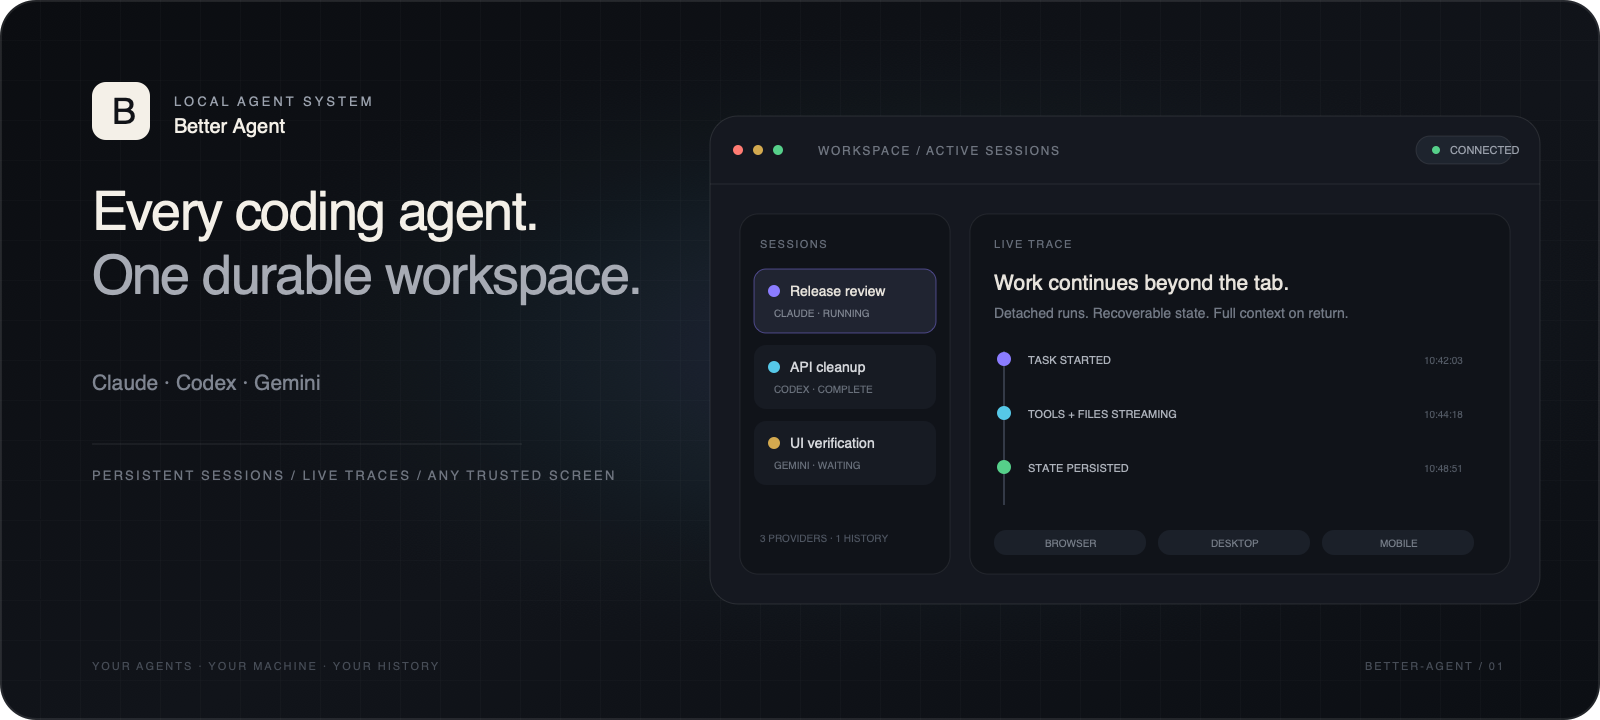Viewport: 1600px width, 720px height.
Task: Click the PERSISTENT SESSIONS / LIVE TRACES tagline
Action: pyautogui.click(x=354, y=476)
